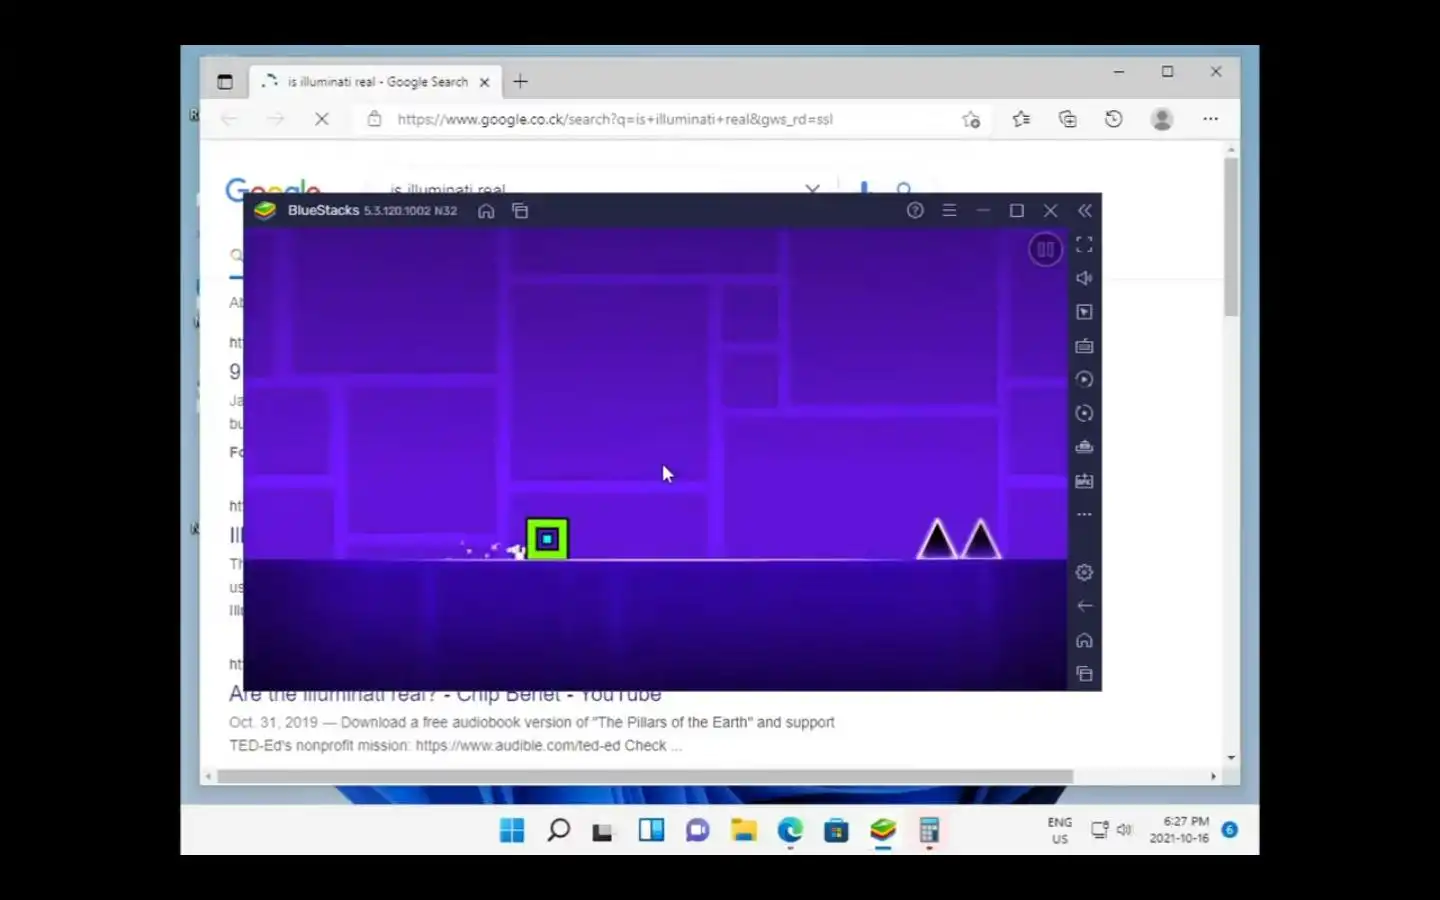Open Edge profile avatar

pyautogui.click(x=1161, y=119)
